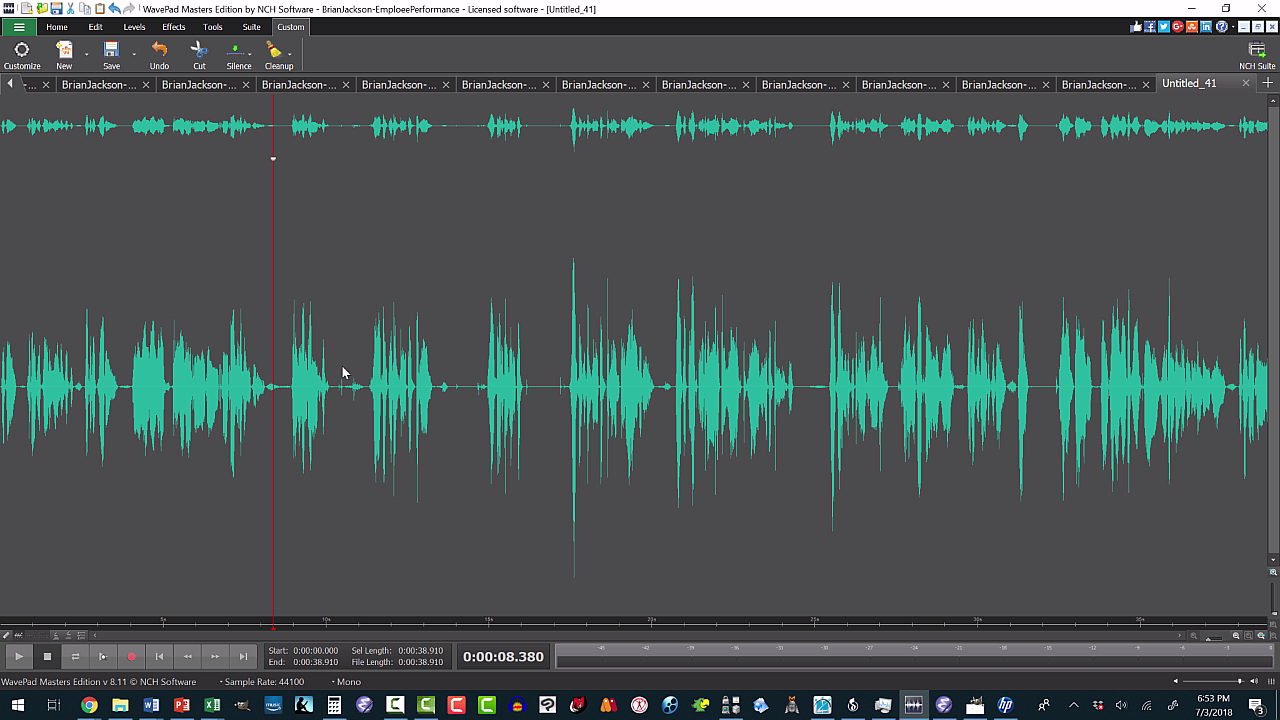Start playback with the Play button
The width and height of the screenshot is (1280, 720).
(x=19, y=656)
